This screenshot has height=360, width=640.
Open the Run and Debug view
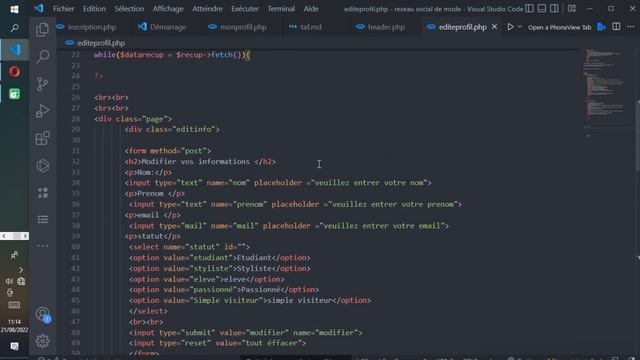click(x=42, y=111)
